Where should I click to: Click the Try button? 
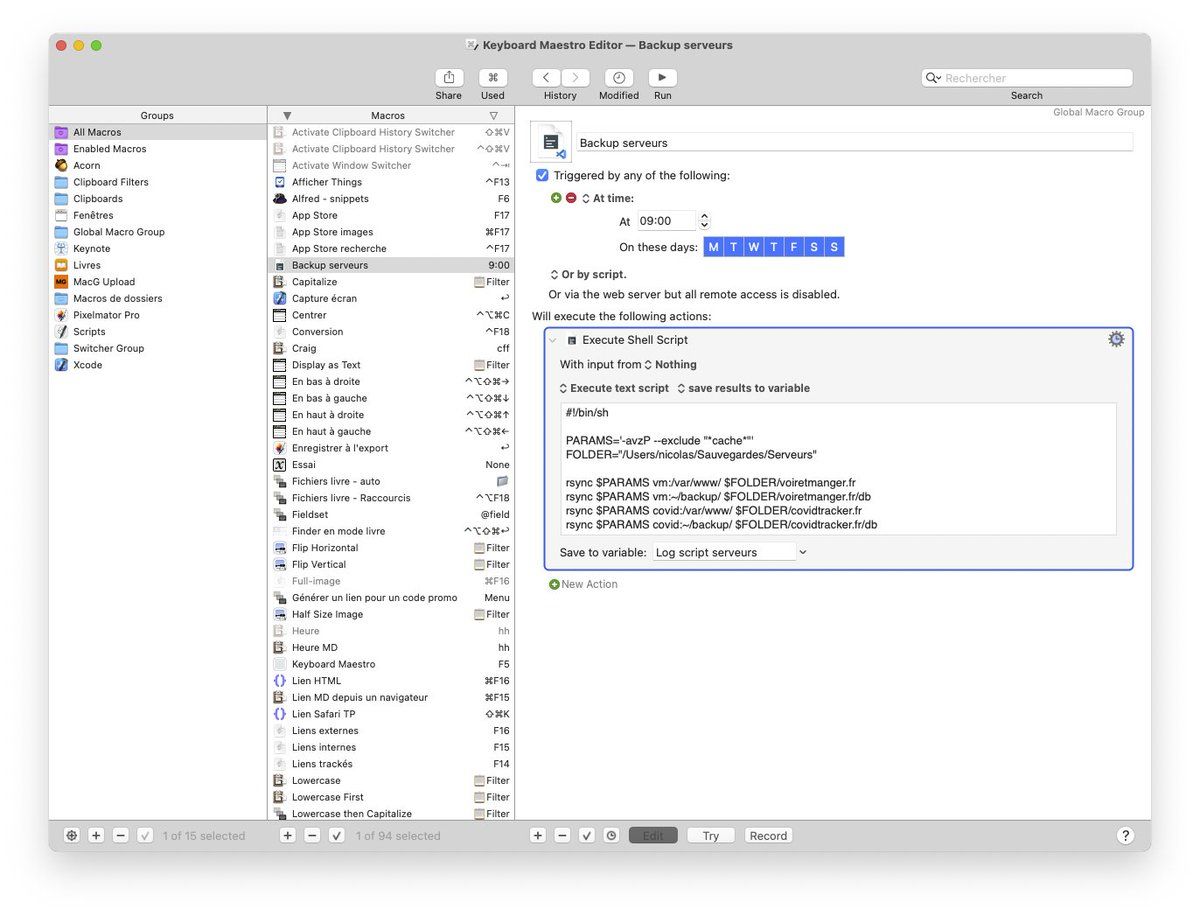(710, 836)
